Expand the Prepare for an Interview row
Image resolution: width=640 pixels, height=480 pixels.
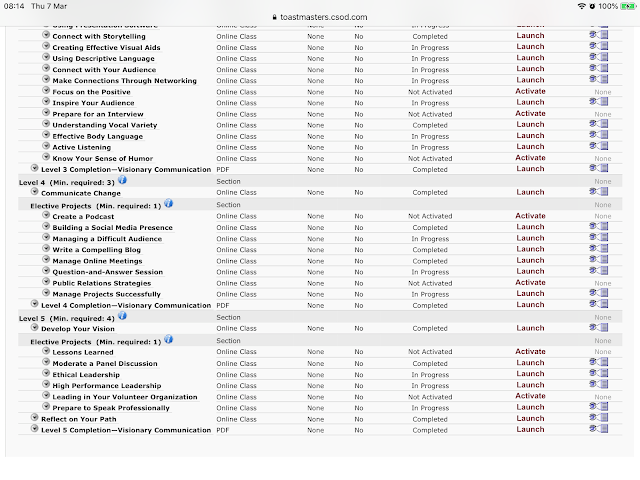46,113
